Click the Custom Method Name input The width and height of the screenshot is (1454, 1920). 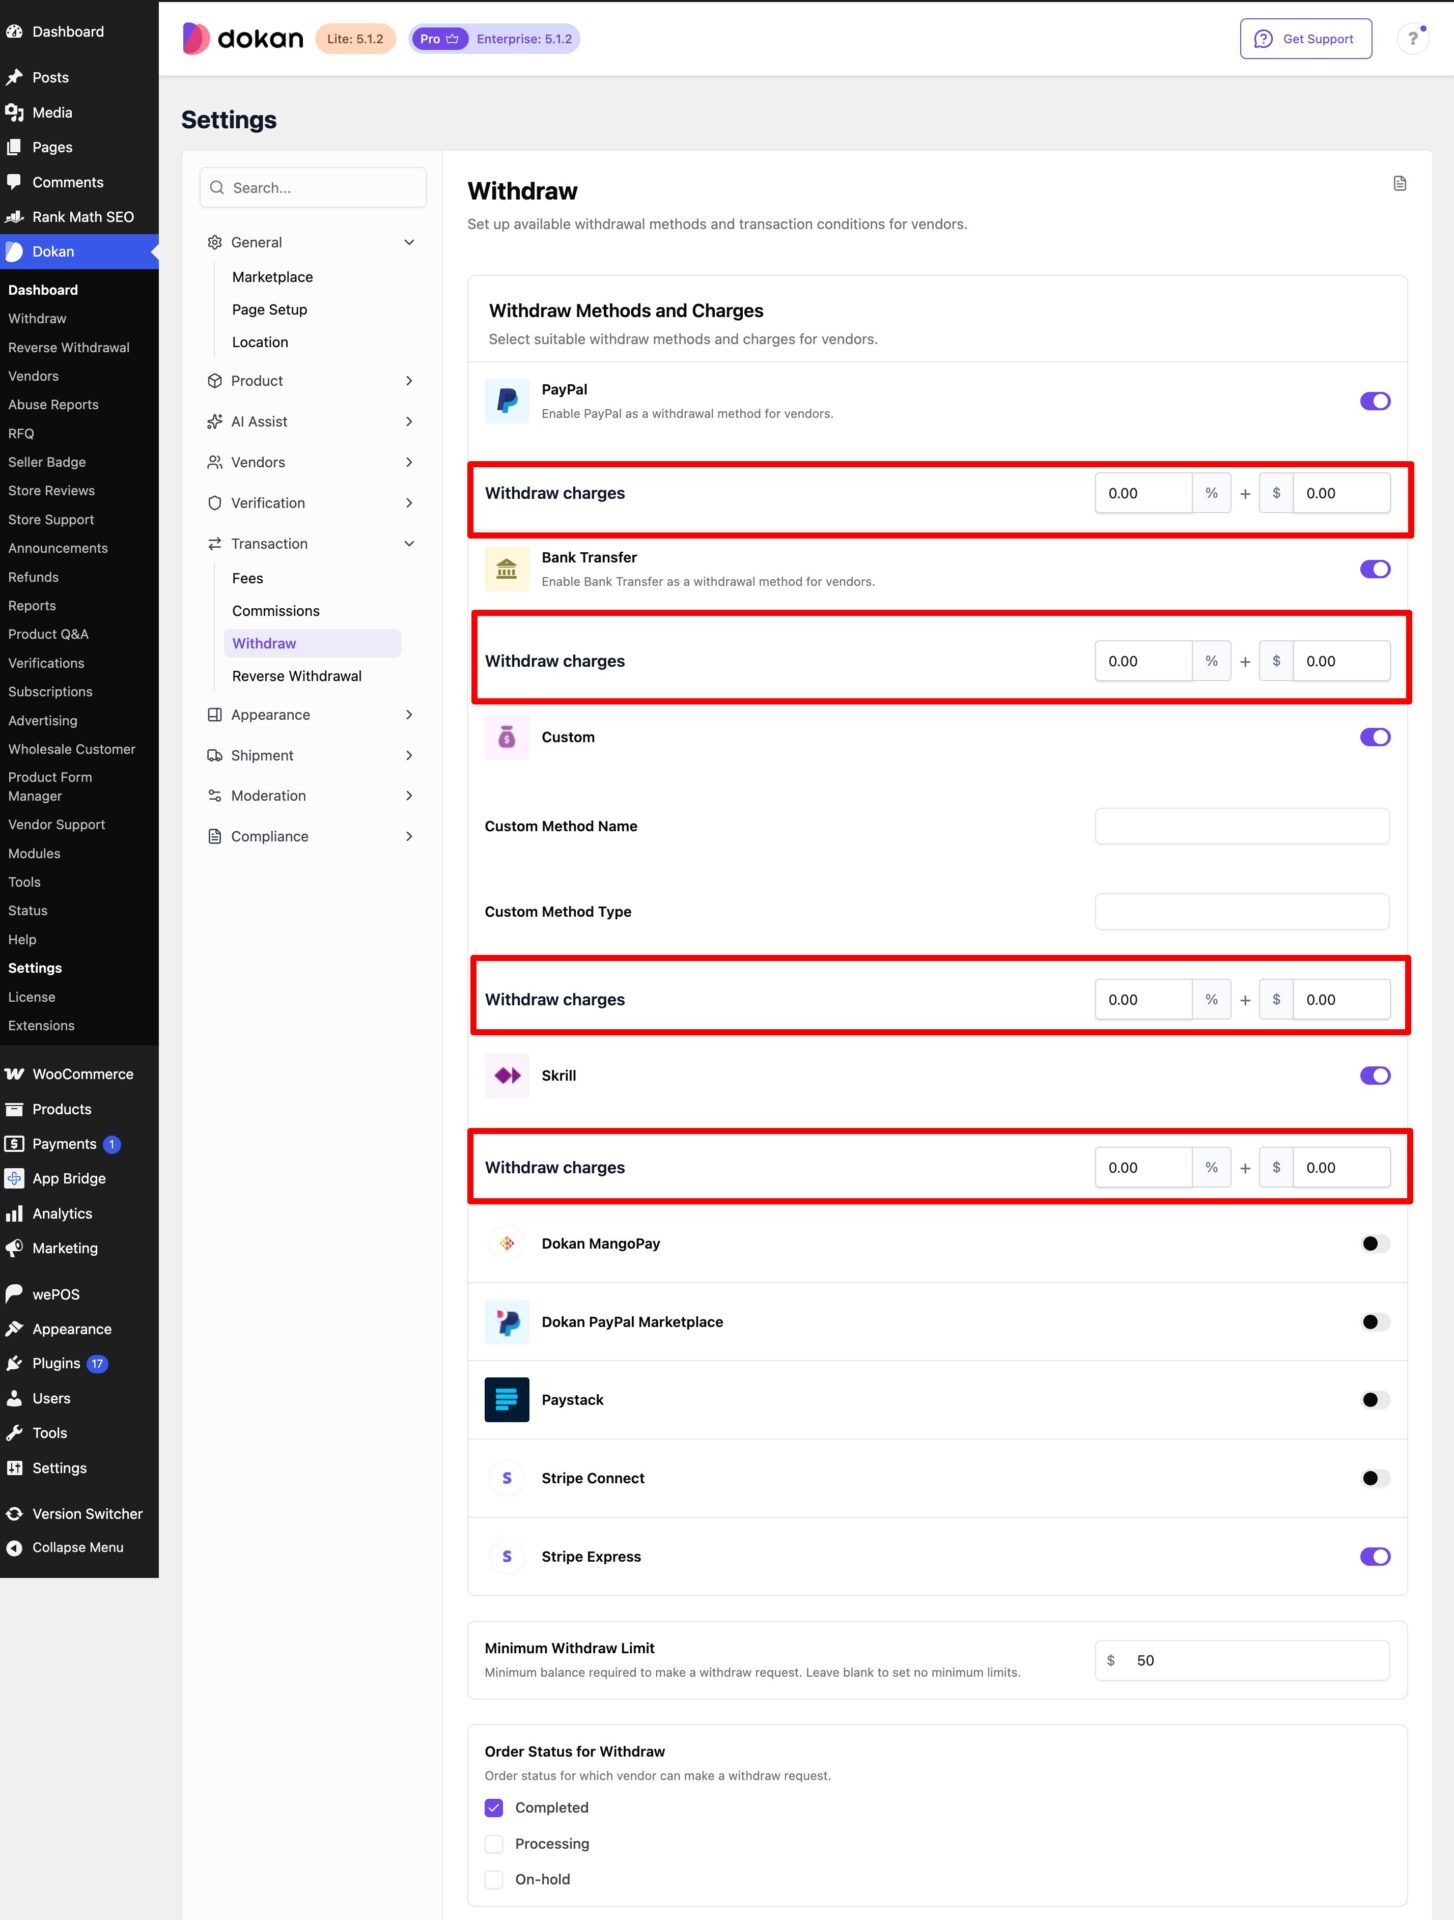1242,826
